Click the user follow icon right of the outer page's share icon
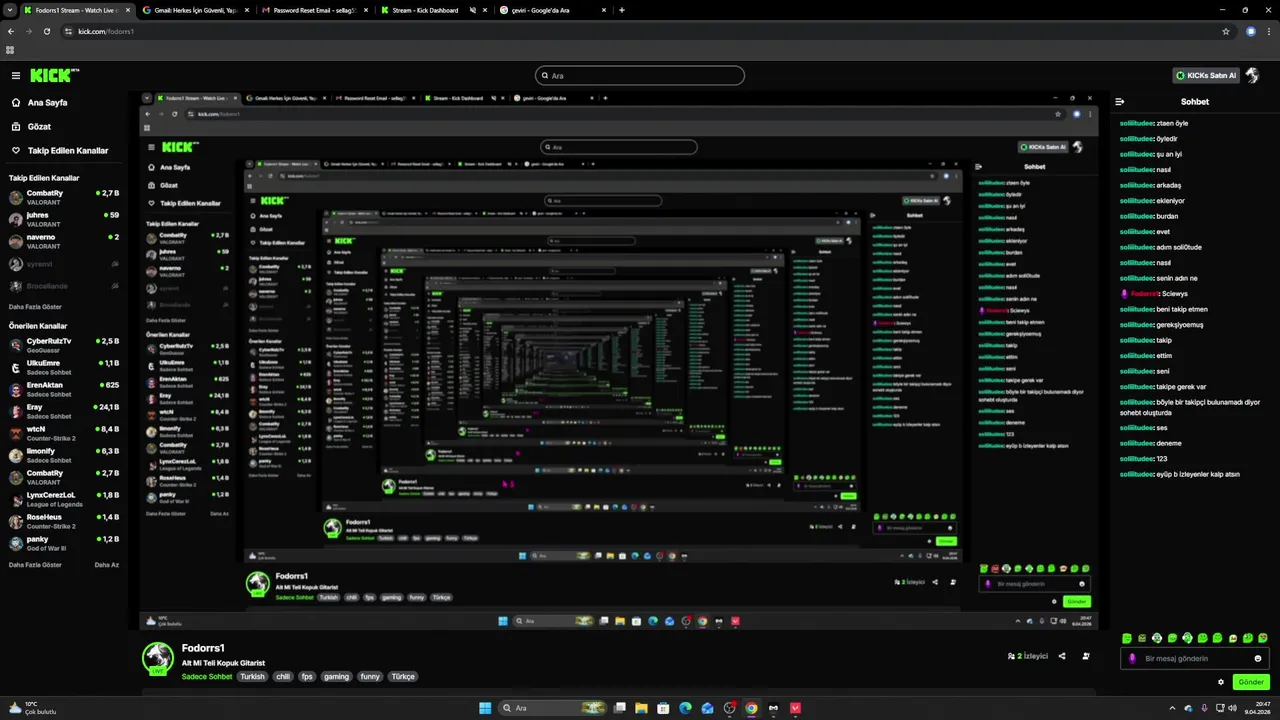Image resolution: width=1280 pixels, height=720 pixels. (1087, 657)
